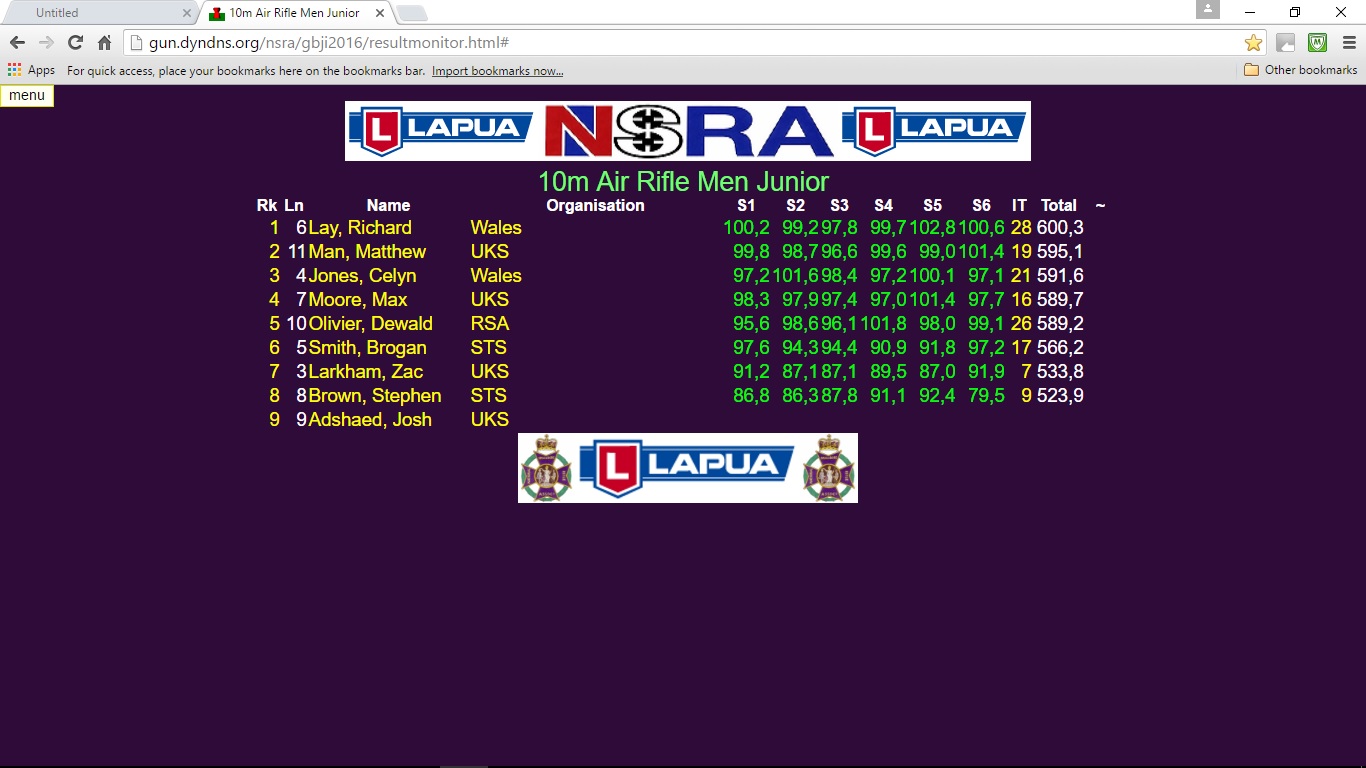Click the green shield extension icon

coord(1317,43)
